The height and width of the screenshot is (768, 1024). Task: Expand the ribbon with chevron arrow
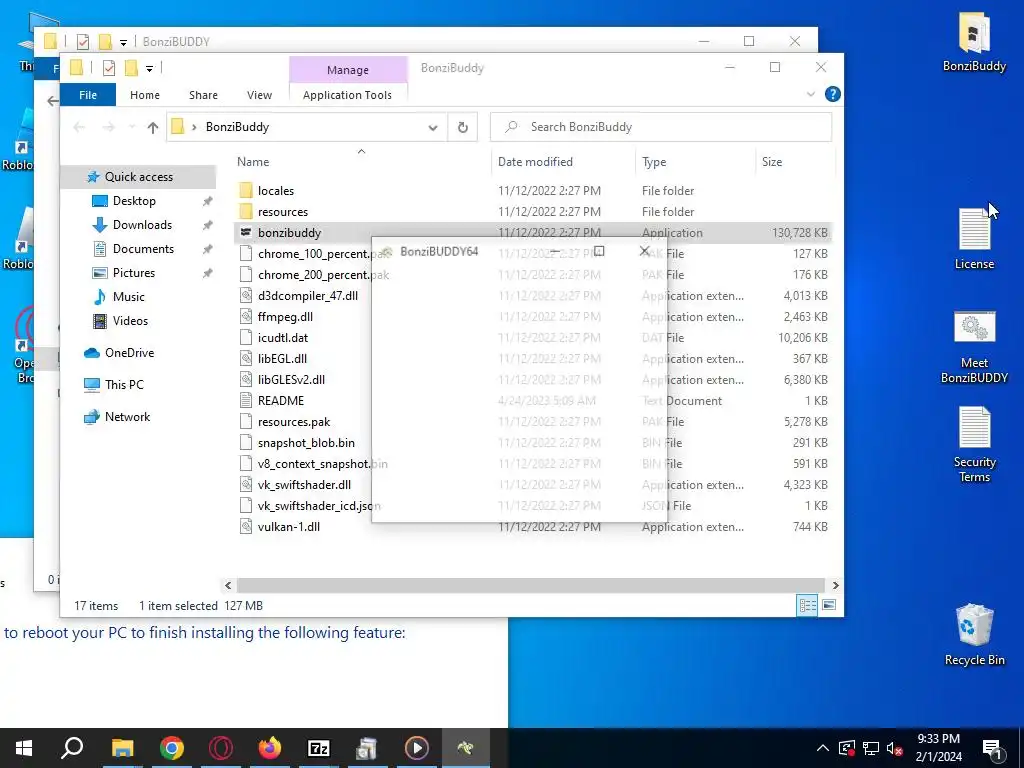pyautogui.click(x=810, y=94)
